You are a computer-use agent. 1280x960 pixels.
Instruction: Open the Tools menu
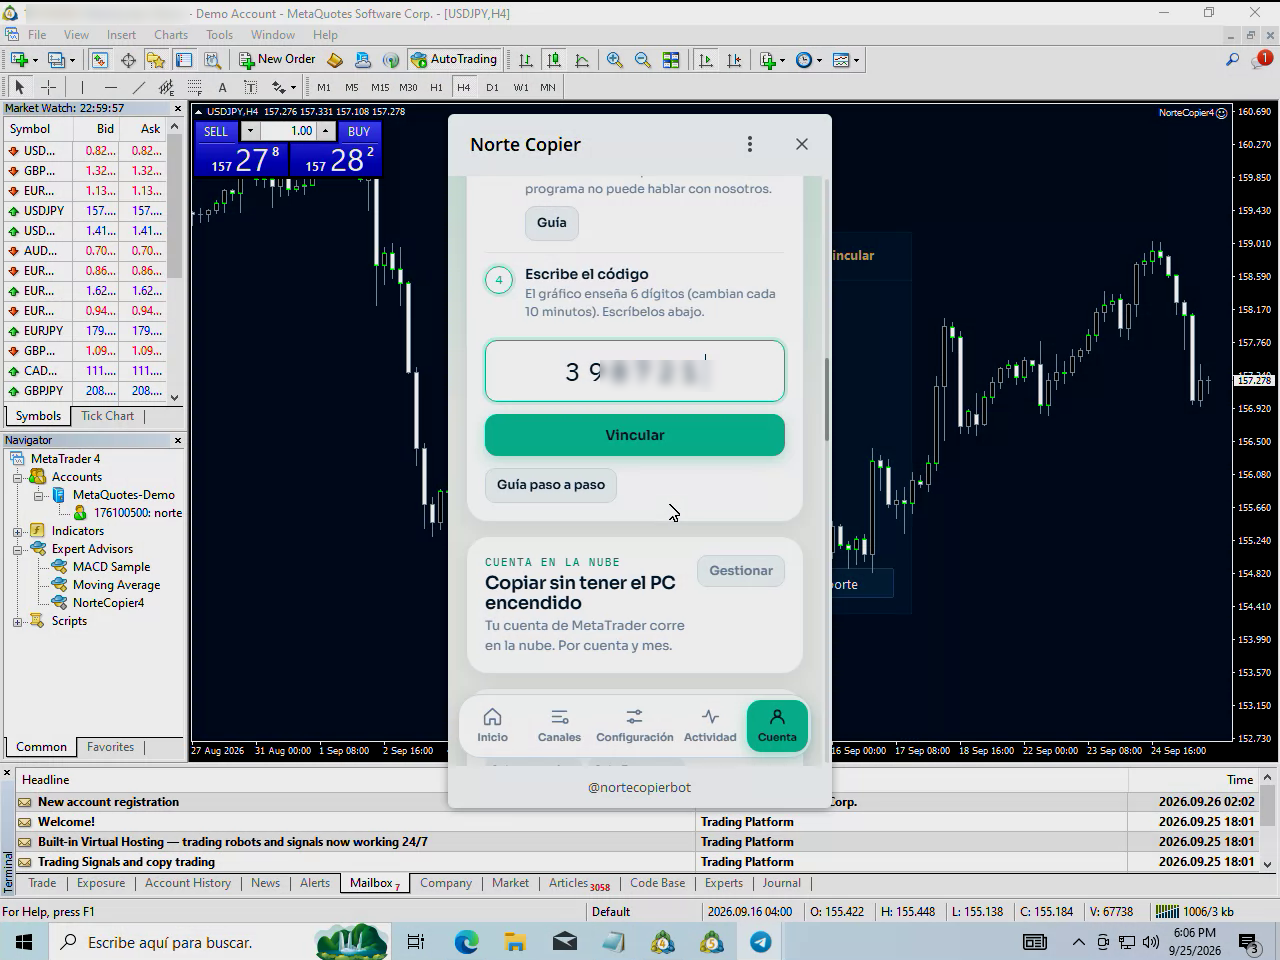219,34
